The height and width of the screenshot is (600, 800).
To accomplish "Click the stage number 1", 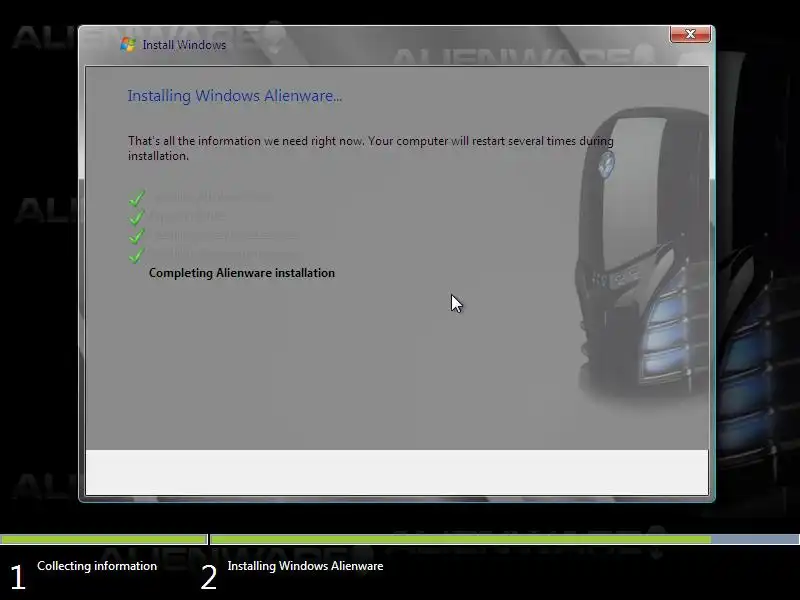I will click(x=18, y=578).
